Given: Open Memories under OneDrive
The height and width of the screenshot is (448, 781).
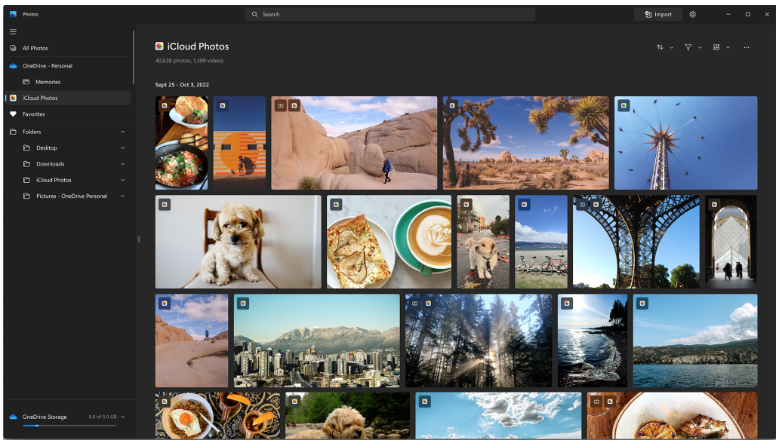Looking at the screenshot, I should point(48,82).
